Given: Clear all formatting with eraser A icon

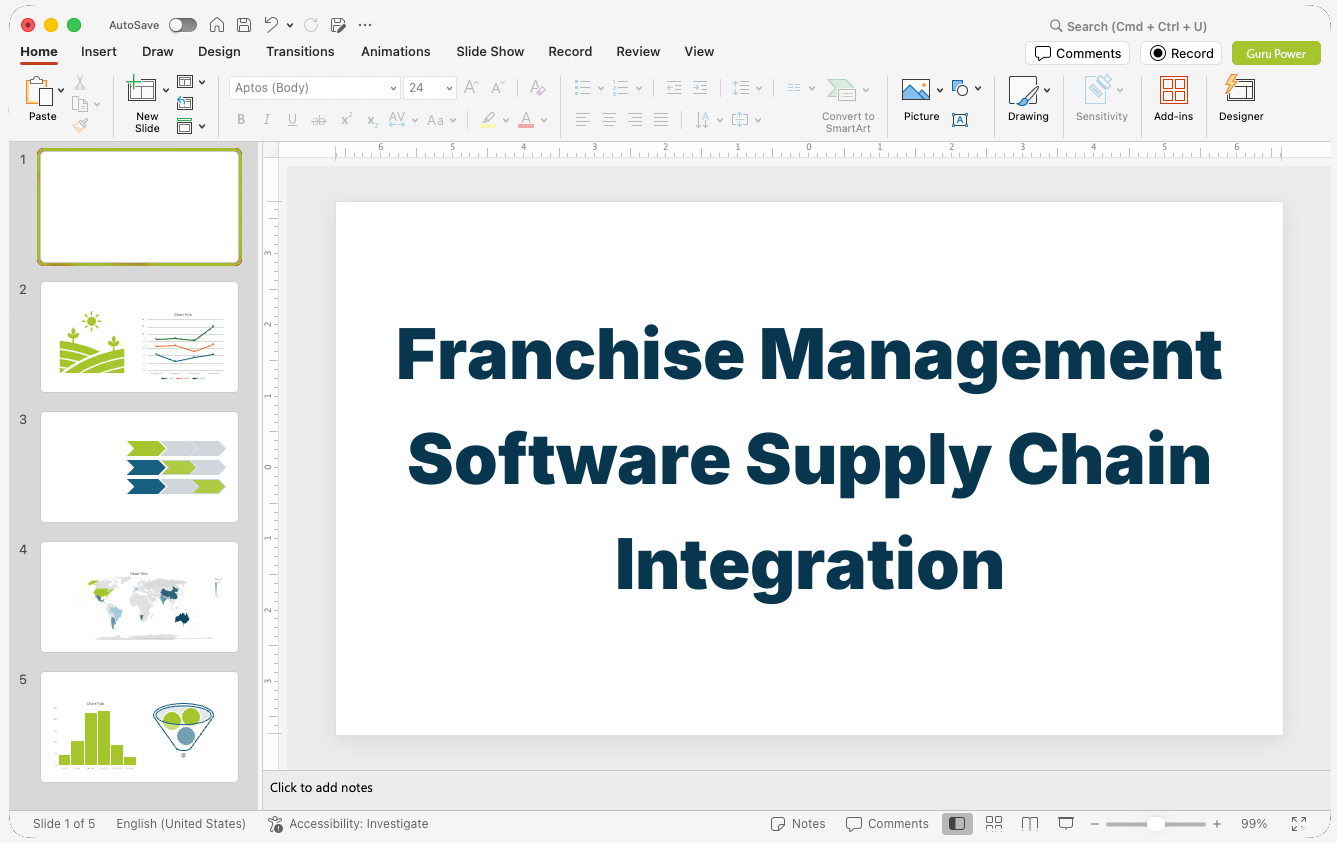Looking at the screenshot, I should click(x=538, y=88).
